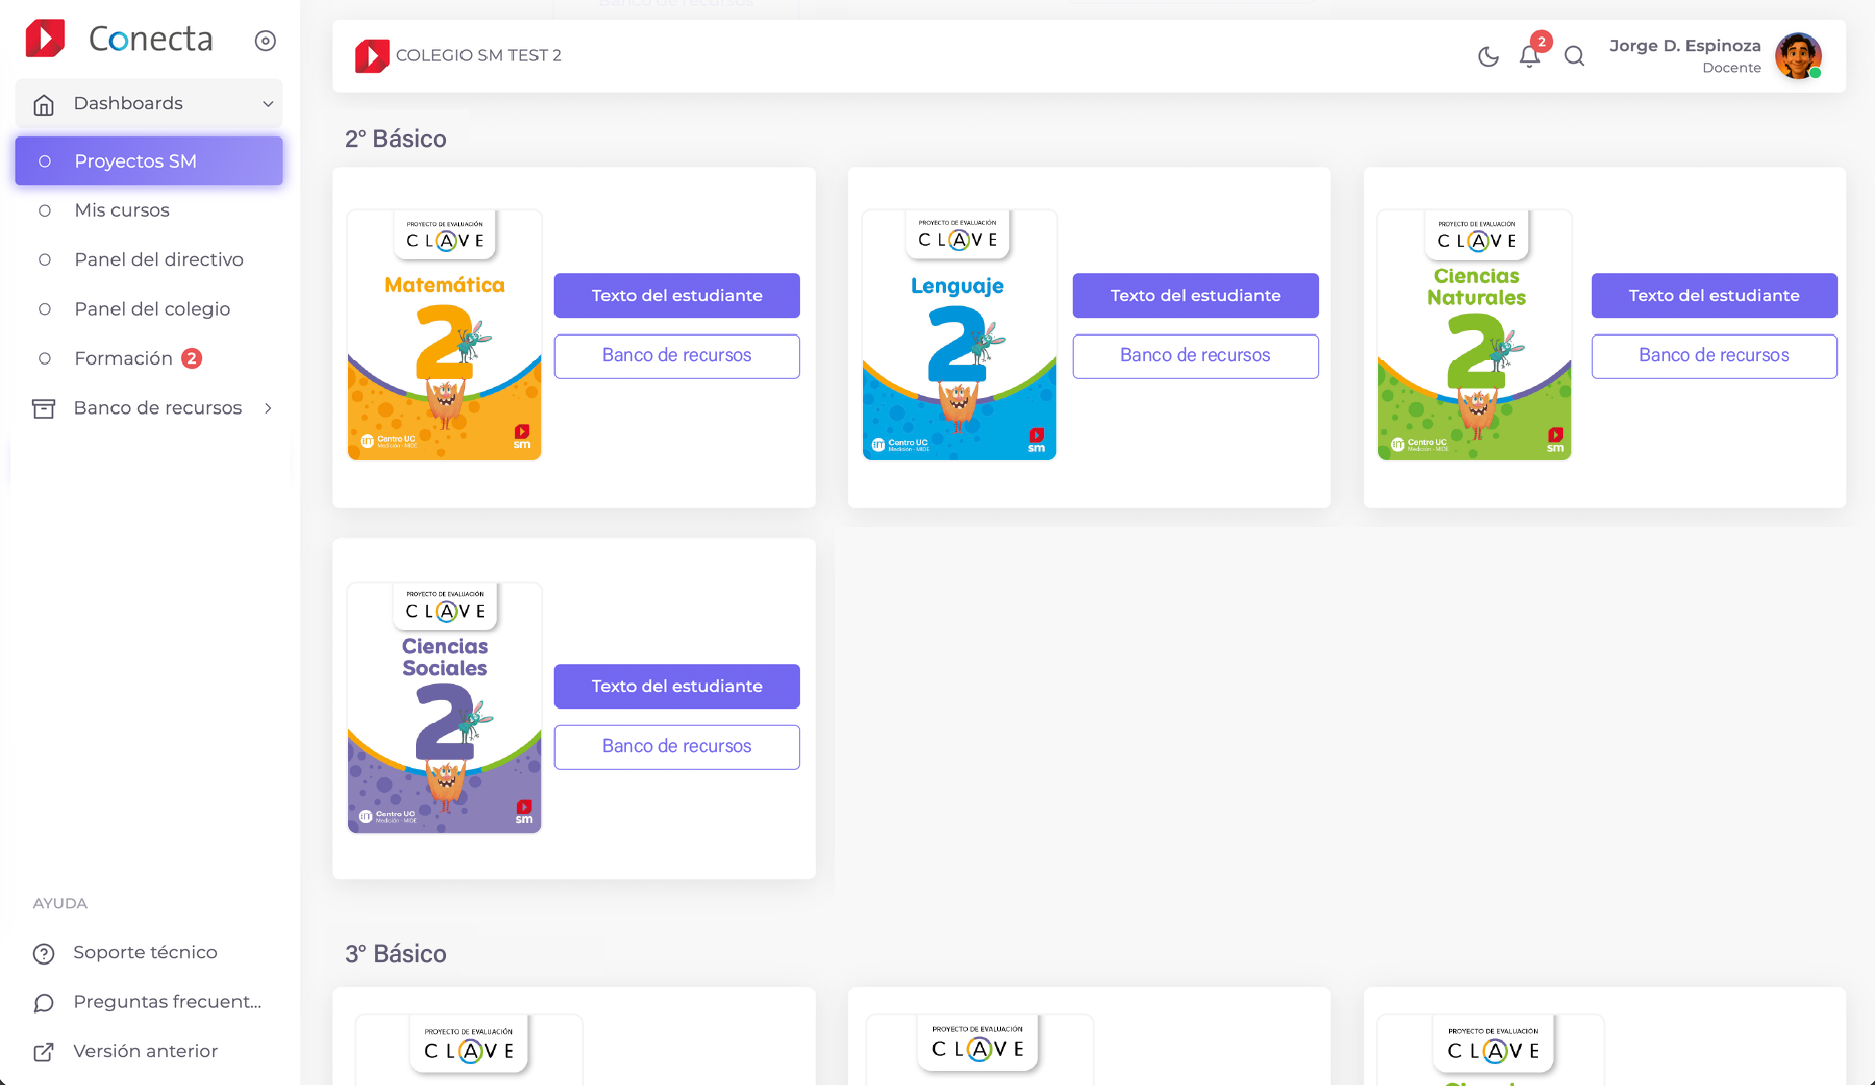1875x1086 pixels.
Task: Click the Docente role label
Action: point(1731,68)
